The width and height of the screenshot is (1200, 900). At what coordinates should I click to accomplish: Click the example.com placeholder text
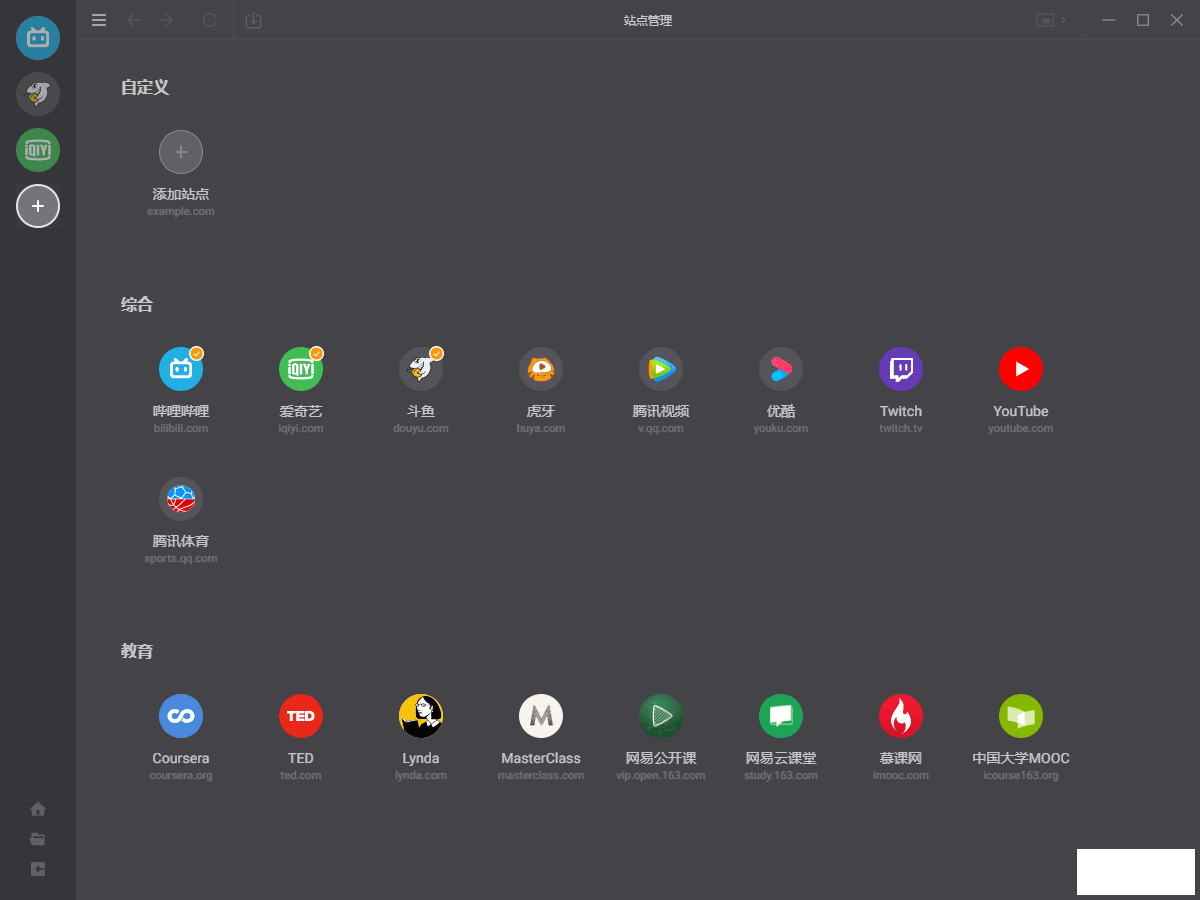pos(181,211)
